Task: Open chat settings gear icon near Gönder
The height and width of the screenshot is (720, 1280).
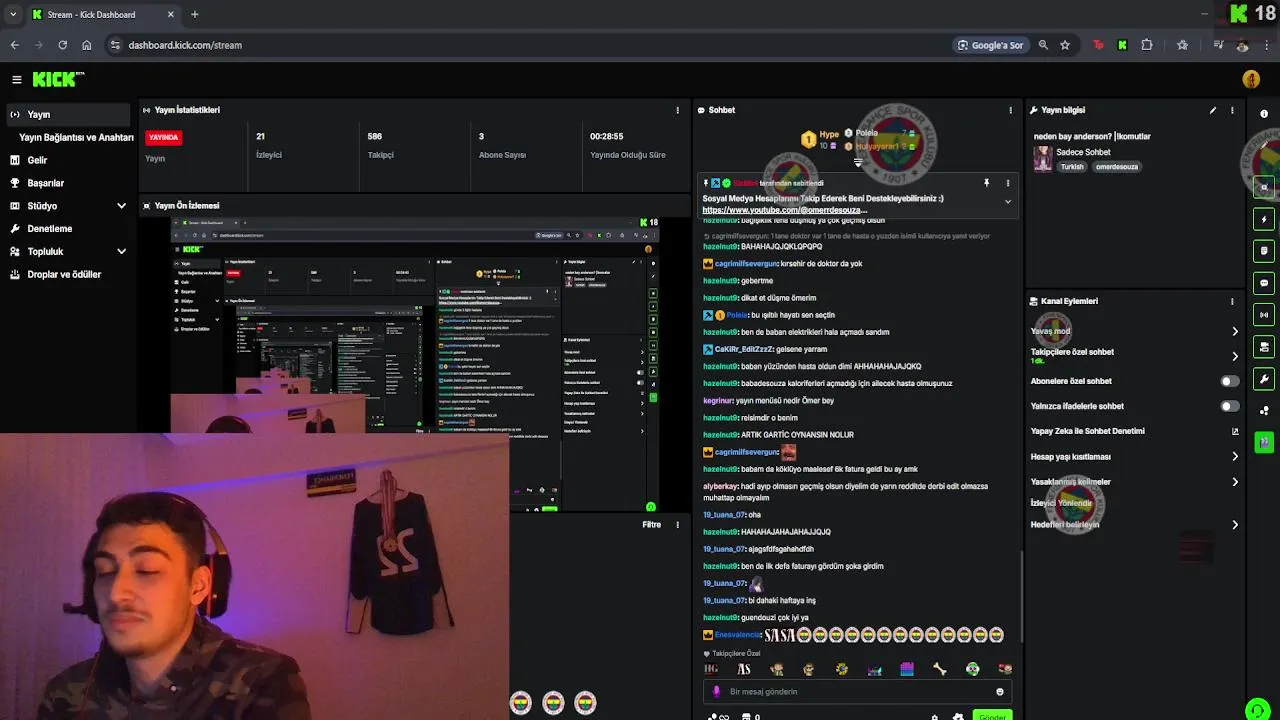Action: (x=958, y=716)
